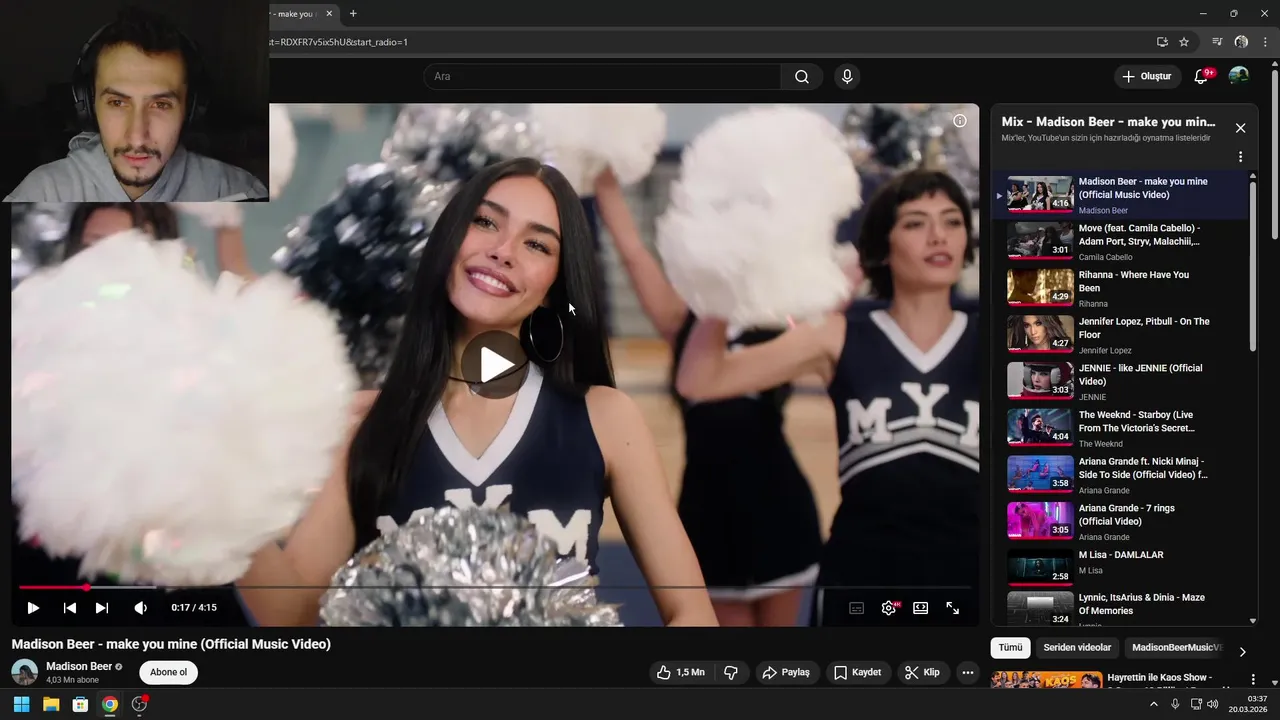Open more actions menu beside Klip
The image size is (1280, 720).
967,673
